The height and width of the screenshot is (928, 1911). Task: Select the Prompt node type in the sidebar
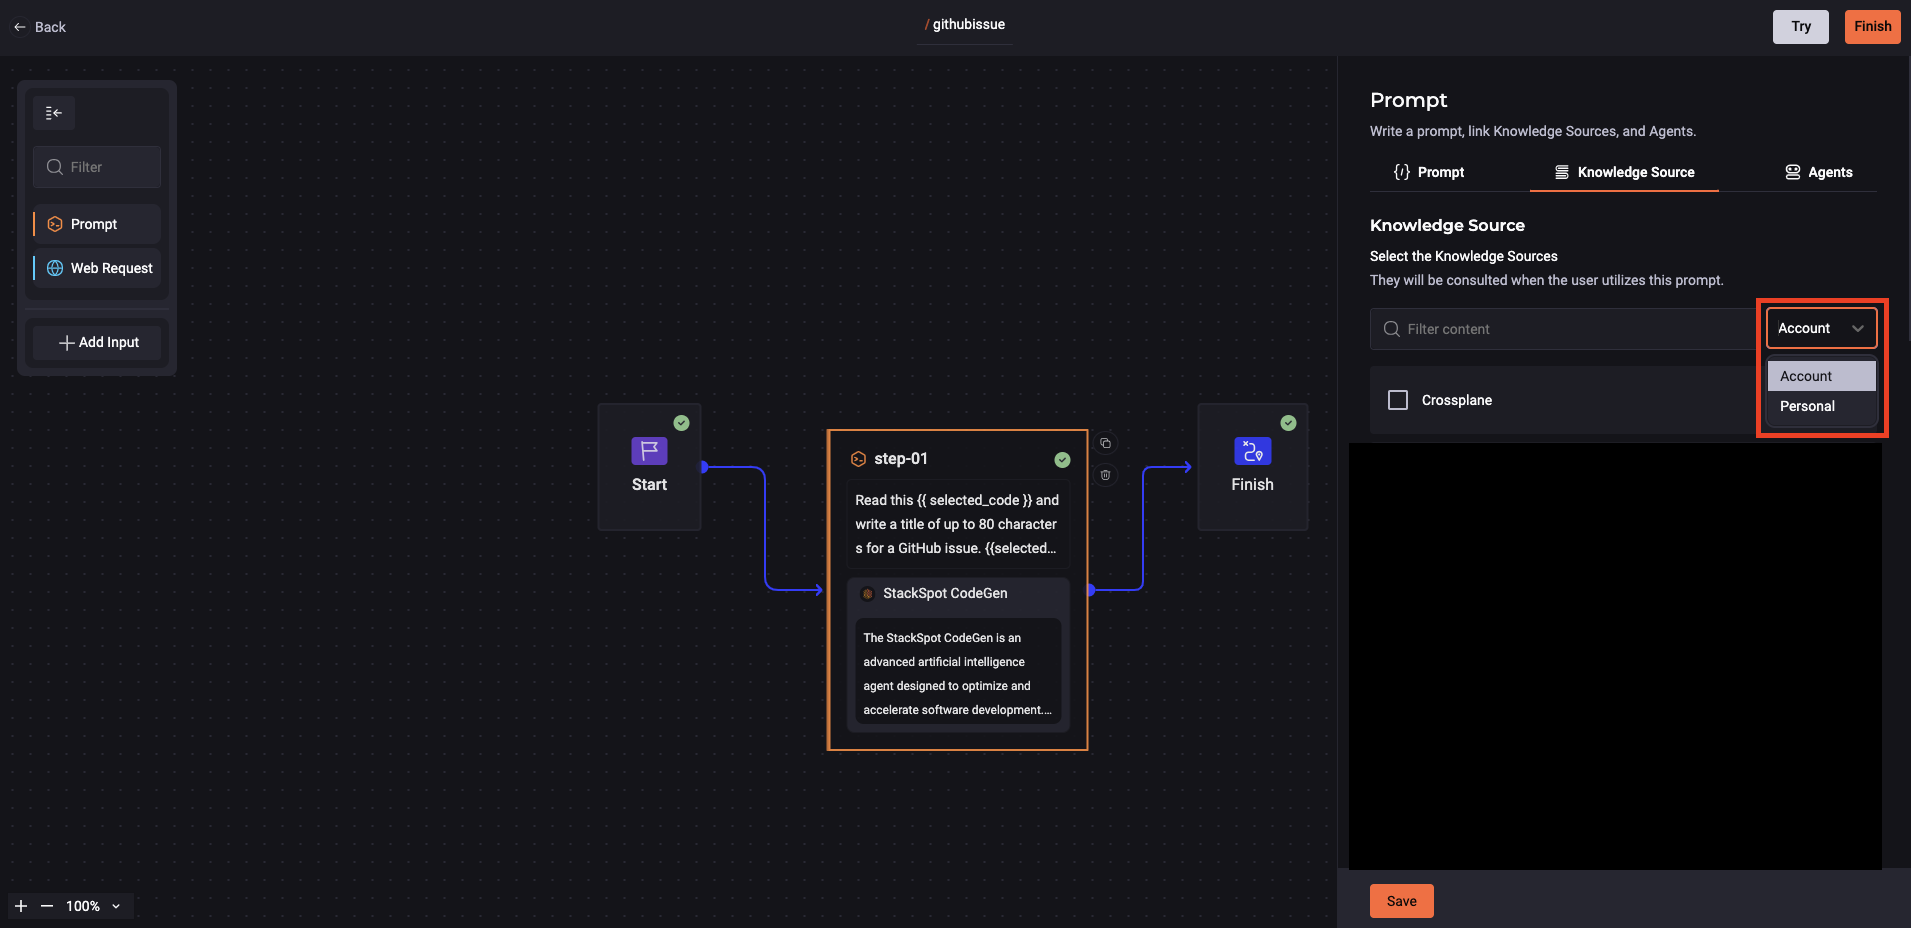point(96,223)
